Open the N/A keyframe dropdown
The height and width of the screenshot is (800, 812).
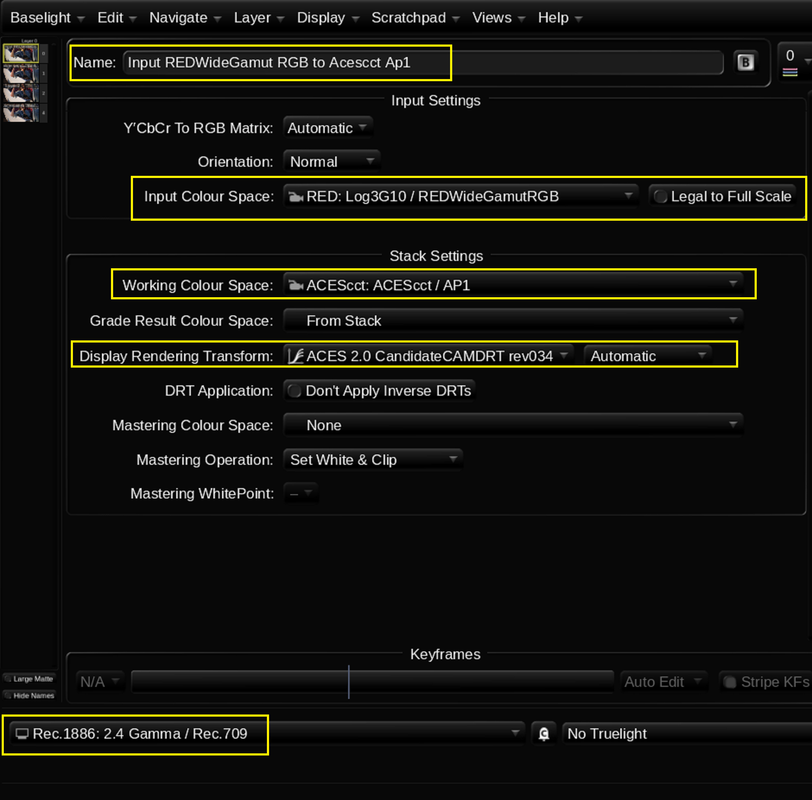tap(100, 681)
